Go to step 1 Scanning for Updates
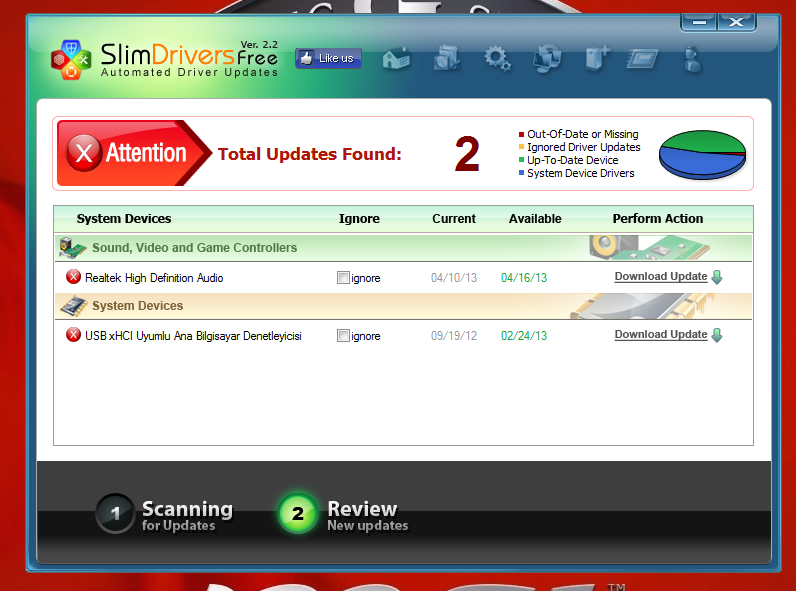 tap(164, 514)
